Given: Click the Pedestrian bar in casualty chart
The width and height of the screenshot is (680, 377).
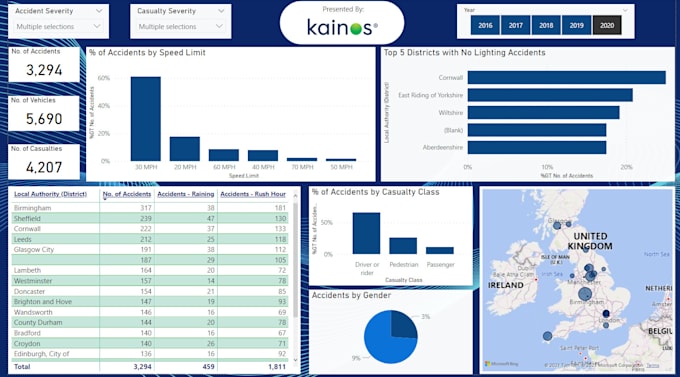Looking at the screenshot, I should coord(403,246).
